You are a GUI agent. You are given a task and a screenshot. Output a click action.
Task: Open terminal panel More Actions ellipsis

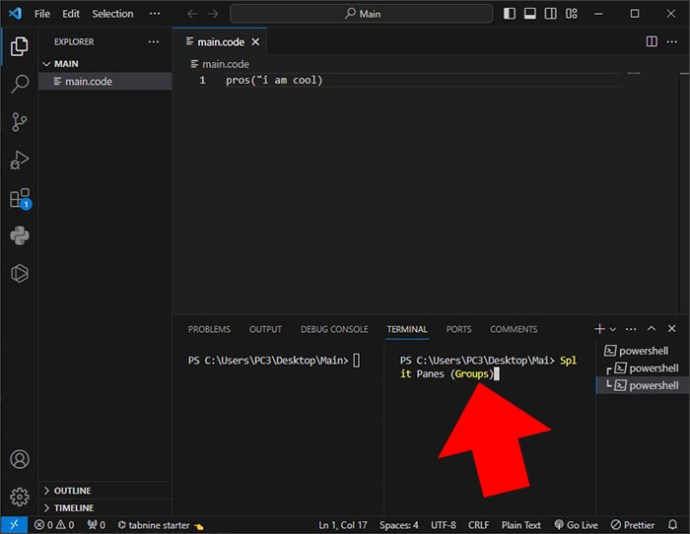coord(631,329)
